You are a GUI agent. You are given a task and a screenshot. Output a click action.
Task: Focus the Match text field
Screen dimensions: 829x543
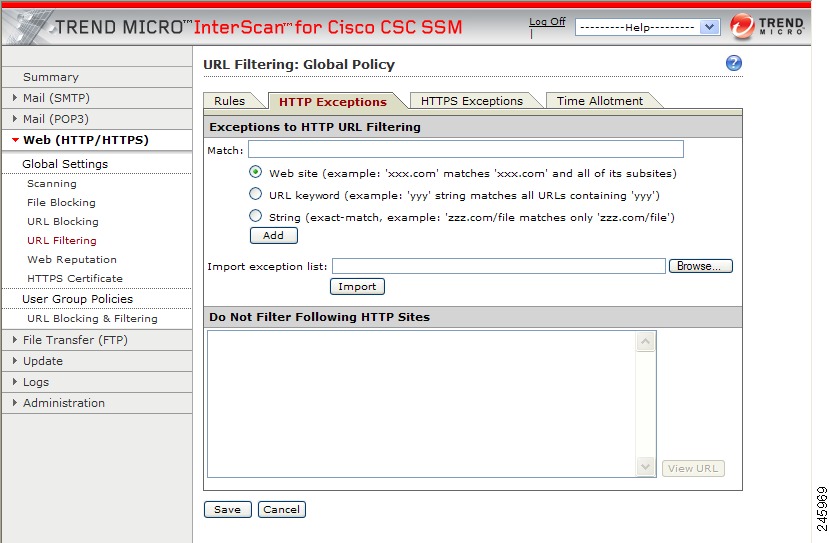(x=466, y=149)
